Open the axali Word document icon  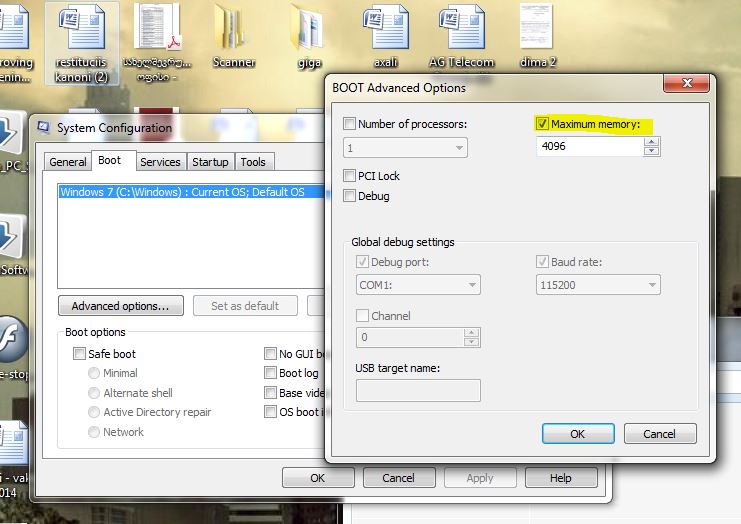click(x=386, y=37)
